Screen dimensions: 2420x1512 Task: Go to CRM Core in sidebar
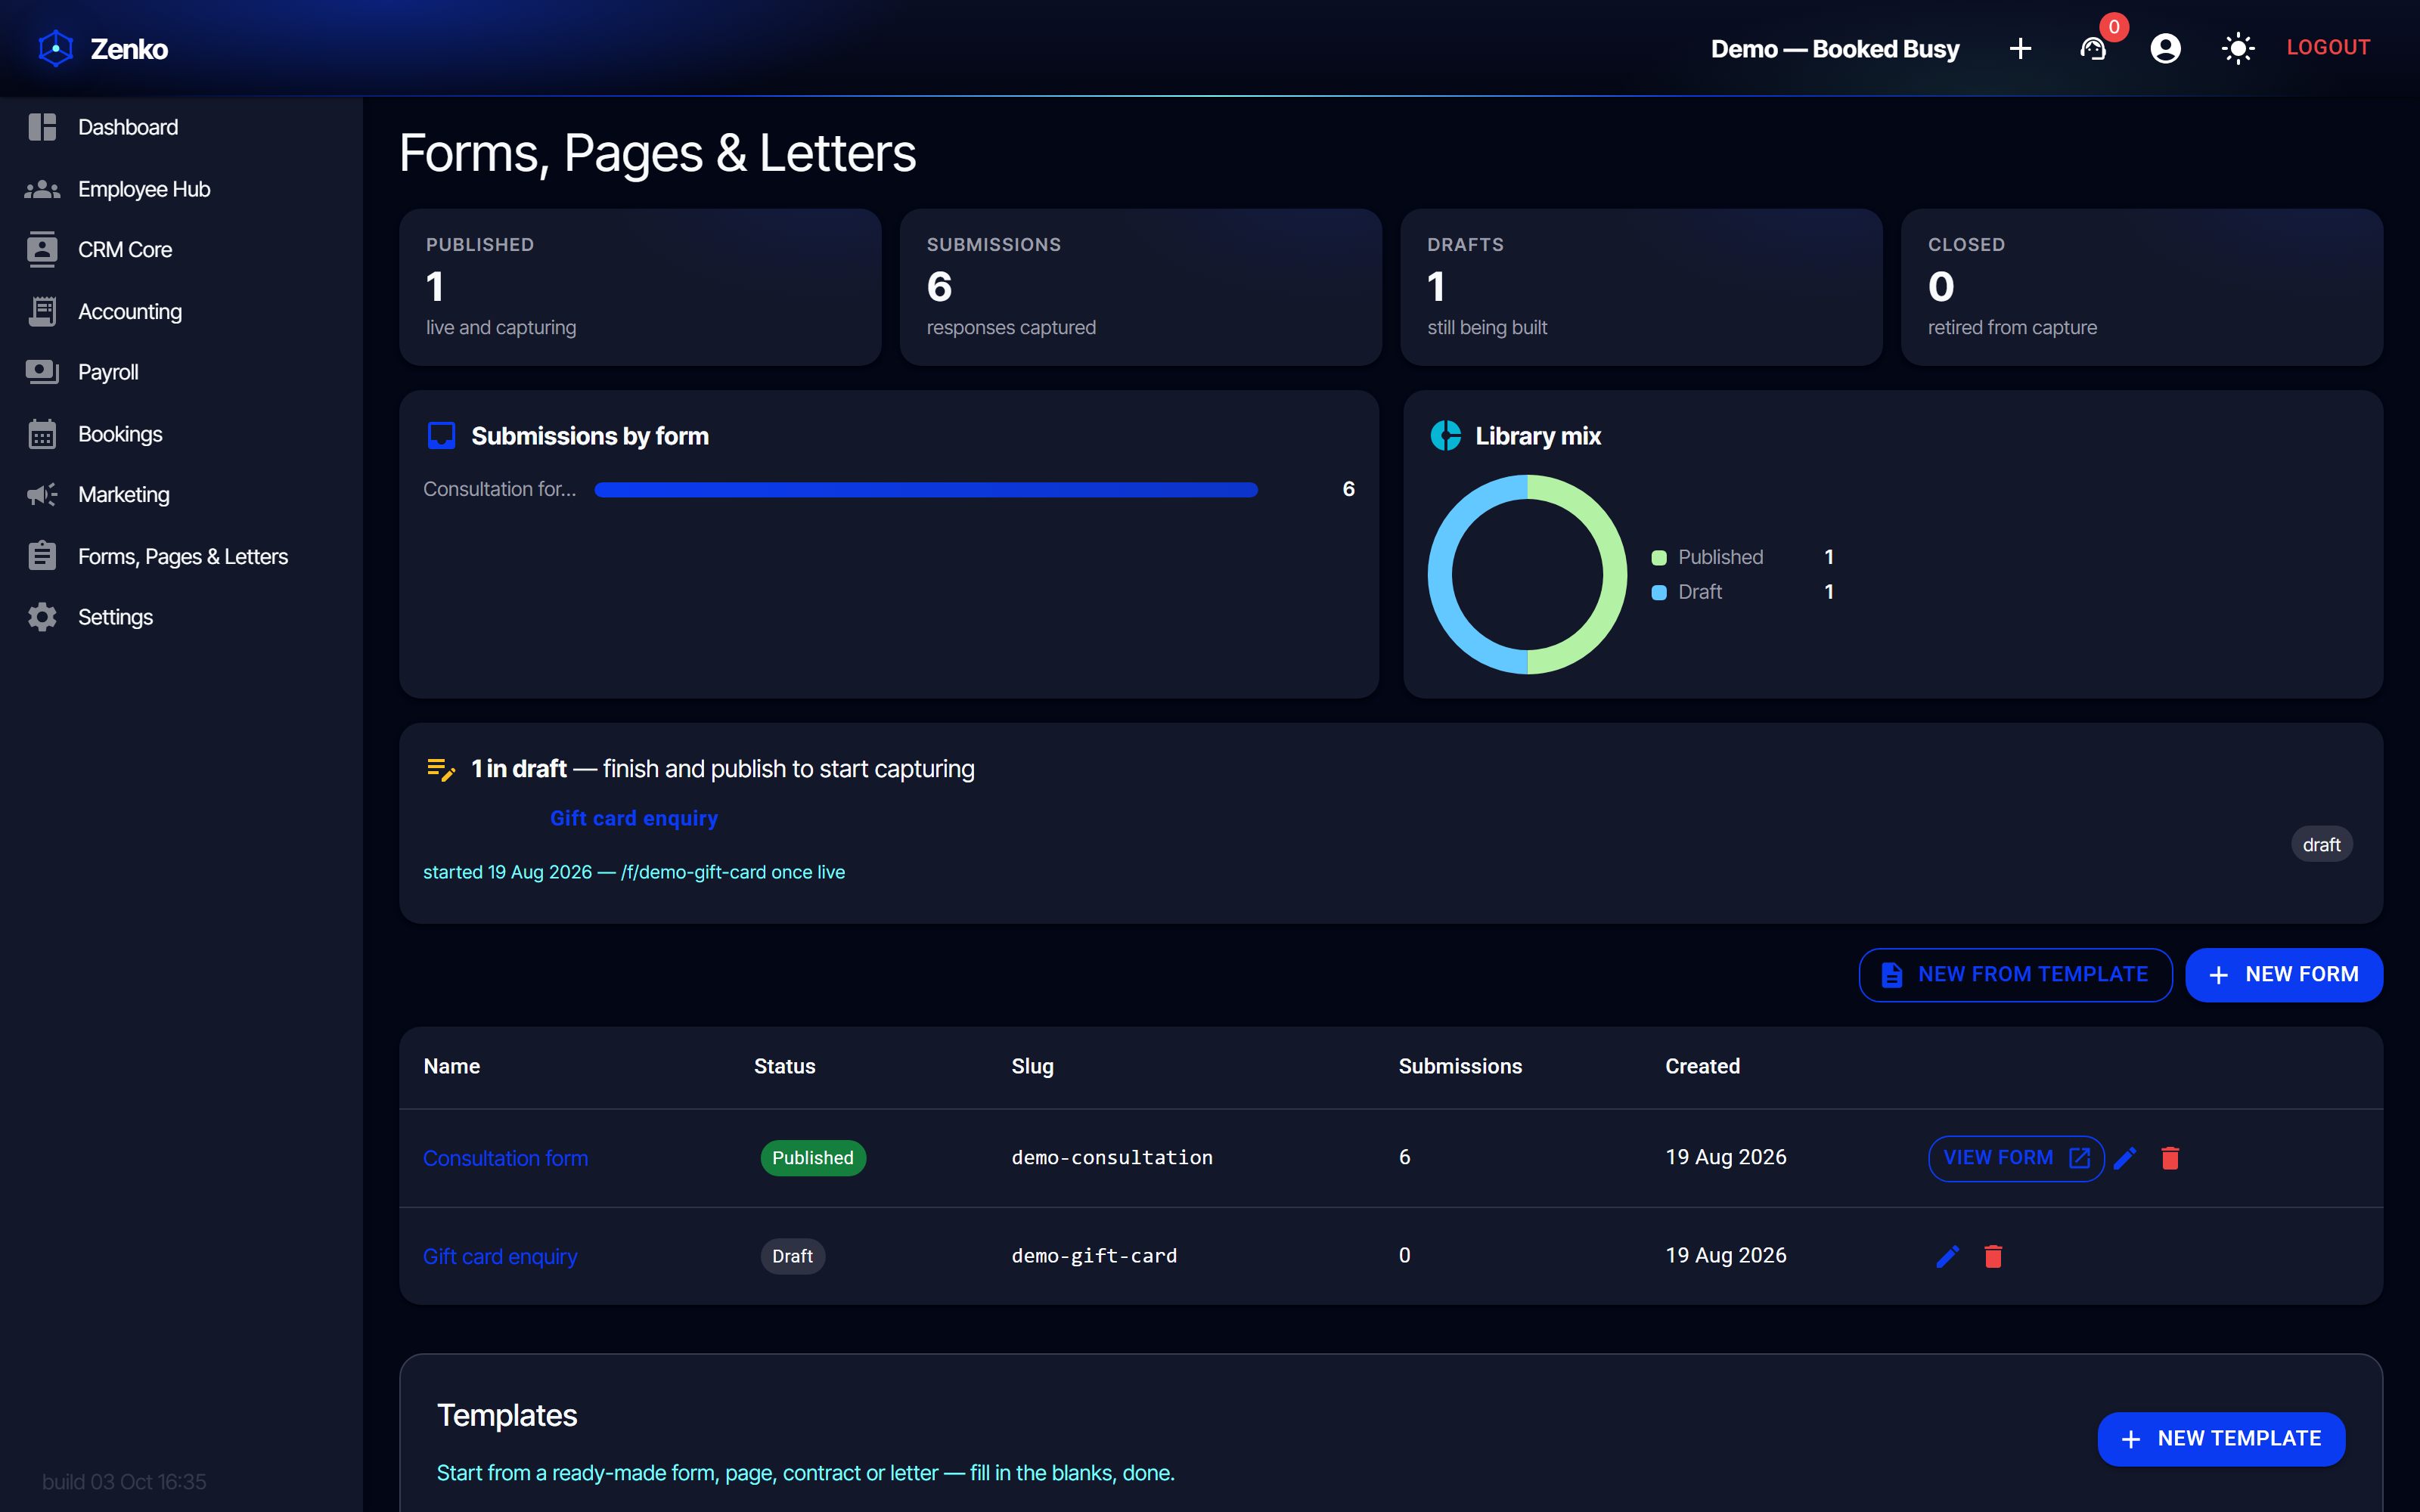(181, 250)
